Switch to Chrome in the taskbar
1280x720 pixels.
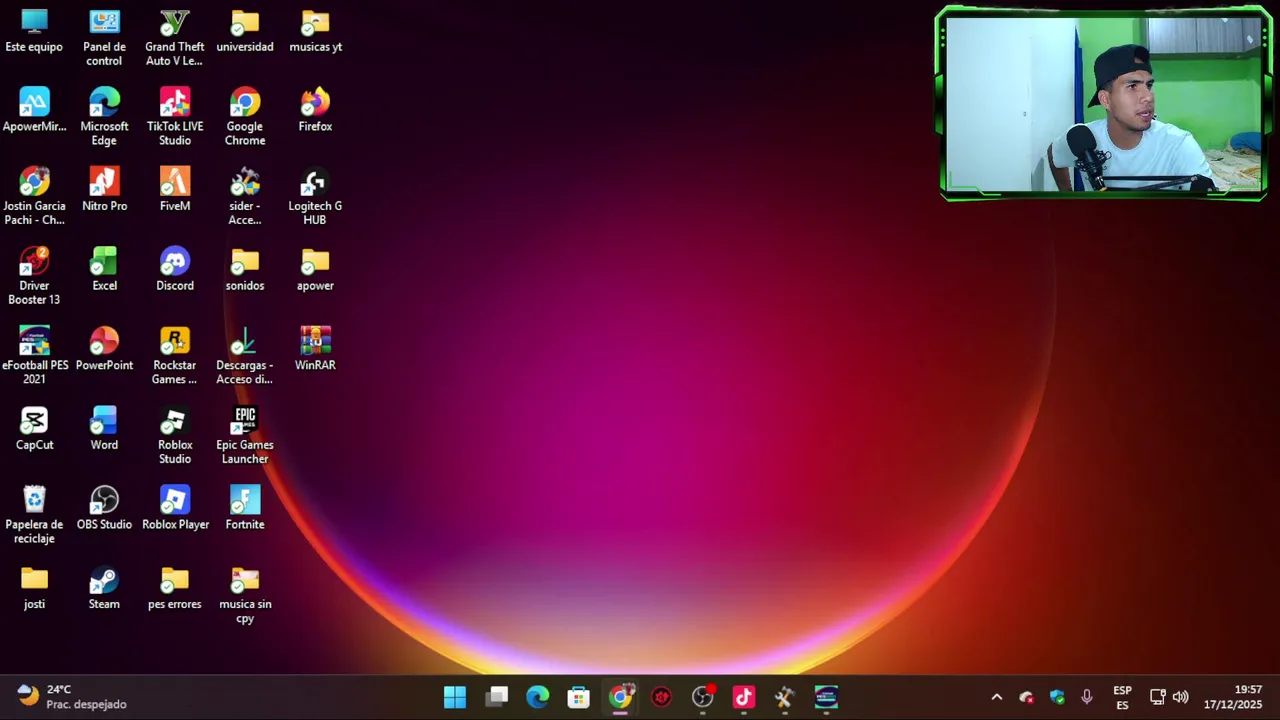click(x=620, y=697)
